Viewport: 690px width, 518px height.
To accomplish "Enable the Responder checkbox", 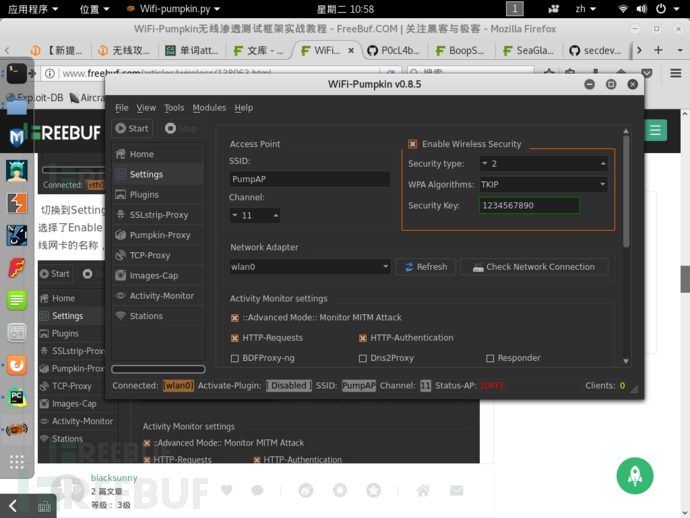I will 490,358.
